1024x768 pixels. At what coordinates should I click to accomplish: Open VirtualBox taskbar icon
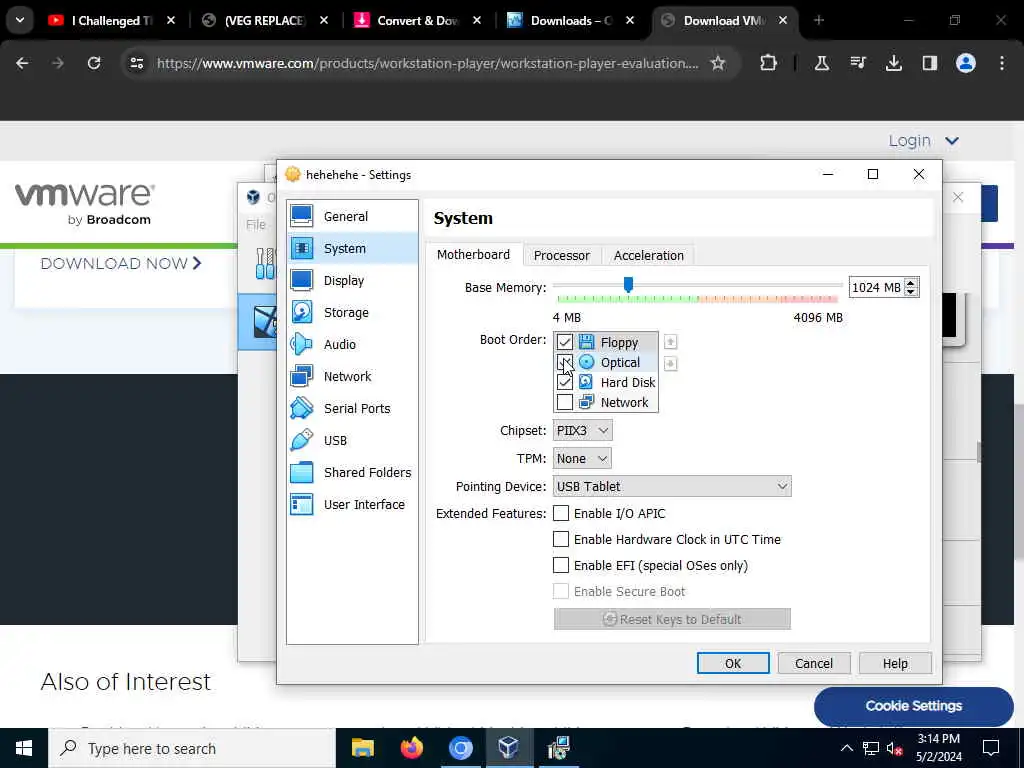click(x=509, y=748)
